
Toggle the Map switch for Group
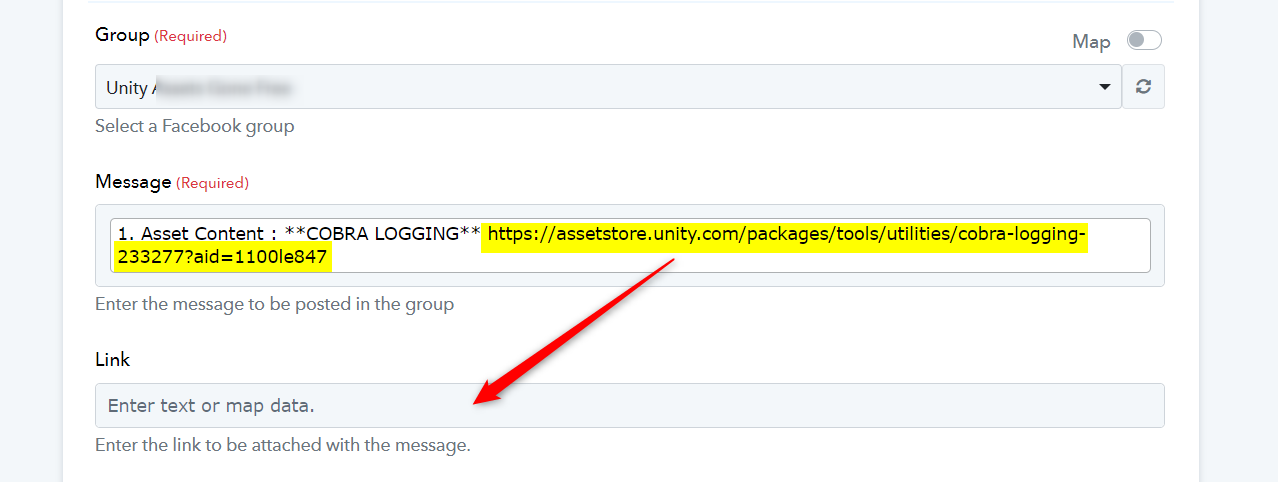(x=1144, y=40)
